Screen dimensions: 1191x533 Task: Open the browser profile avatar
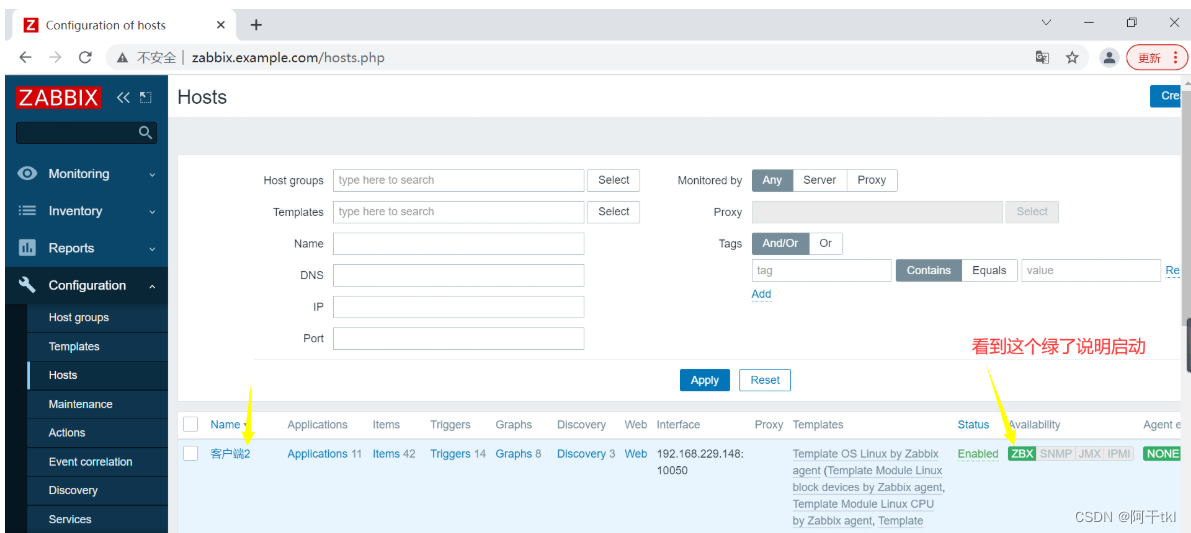pyautogui.click(x=1110, y=58)
